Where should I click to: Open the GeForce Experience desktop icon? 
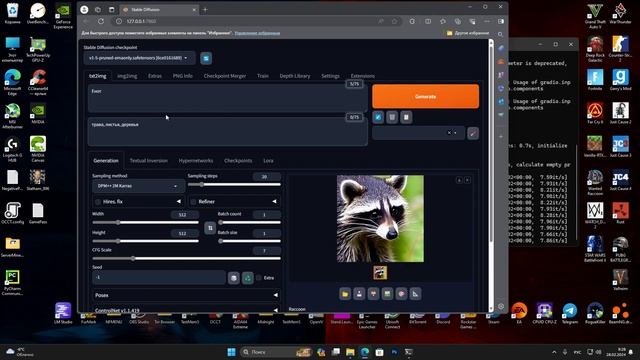(x=63, y=16)
